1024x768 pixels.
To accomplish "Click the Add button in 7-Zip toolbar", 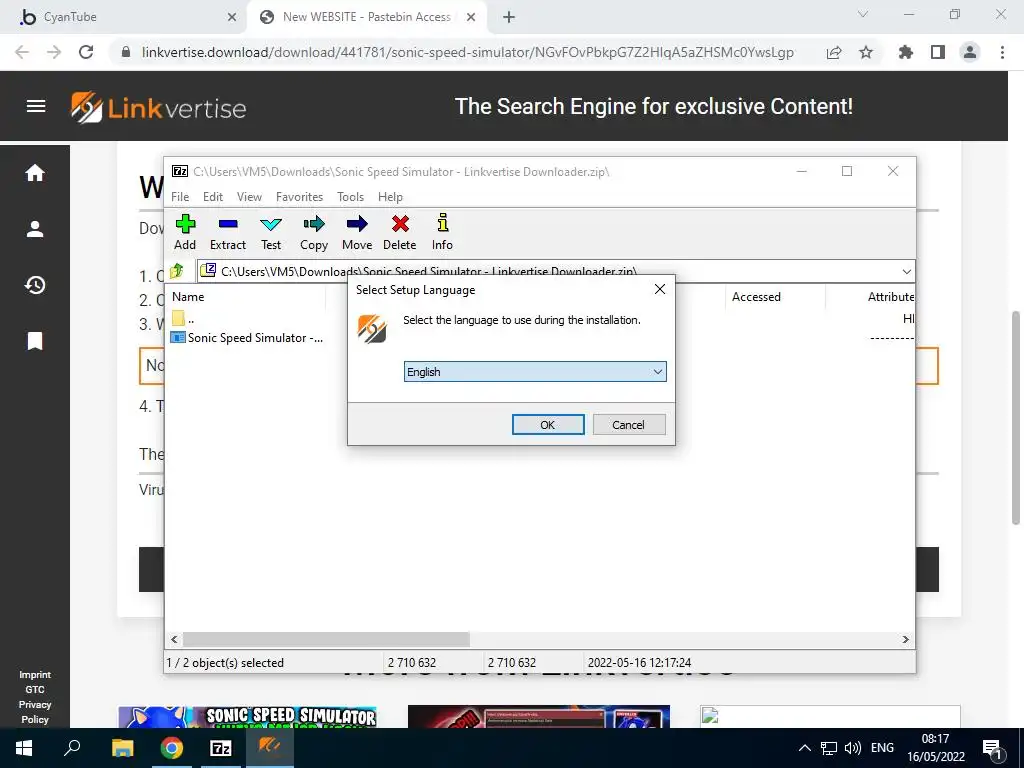I will point(185,232).
